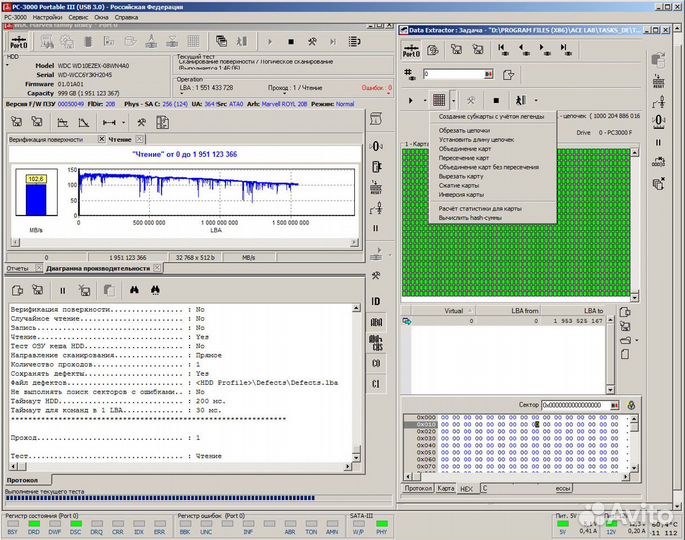Select Объединение карт menu item
This screenshot has height=540, width=685.
coord(465,149)
